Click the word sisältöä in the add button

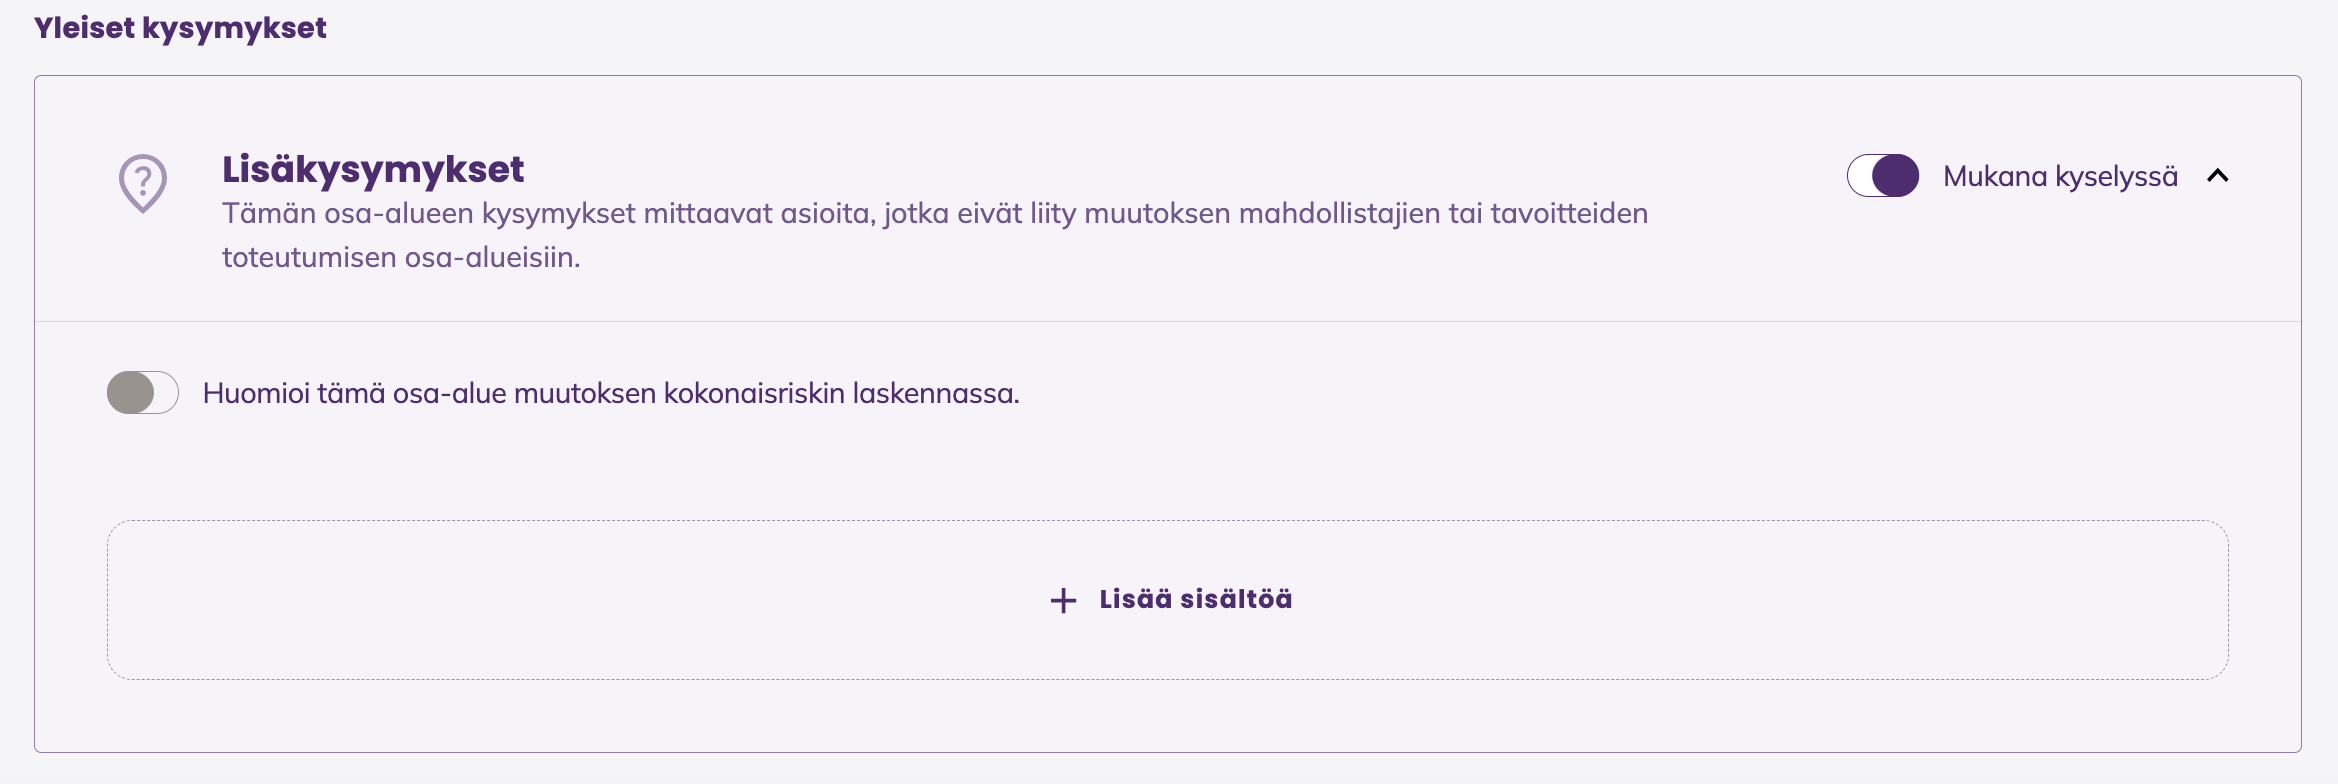click(x=1236, y=599)
